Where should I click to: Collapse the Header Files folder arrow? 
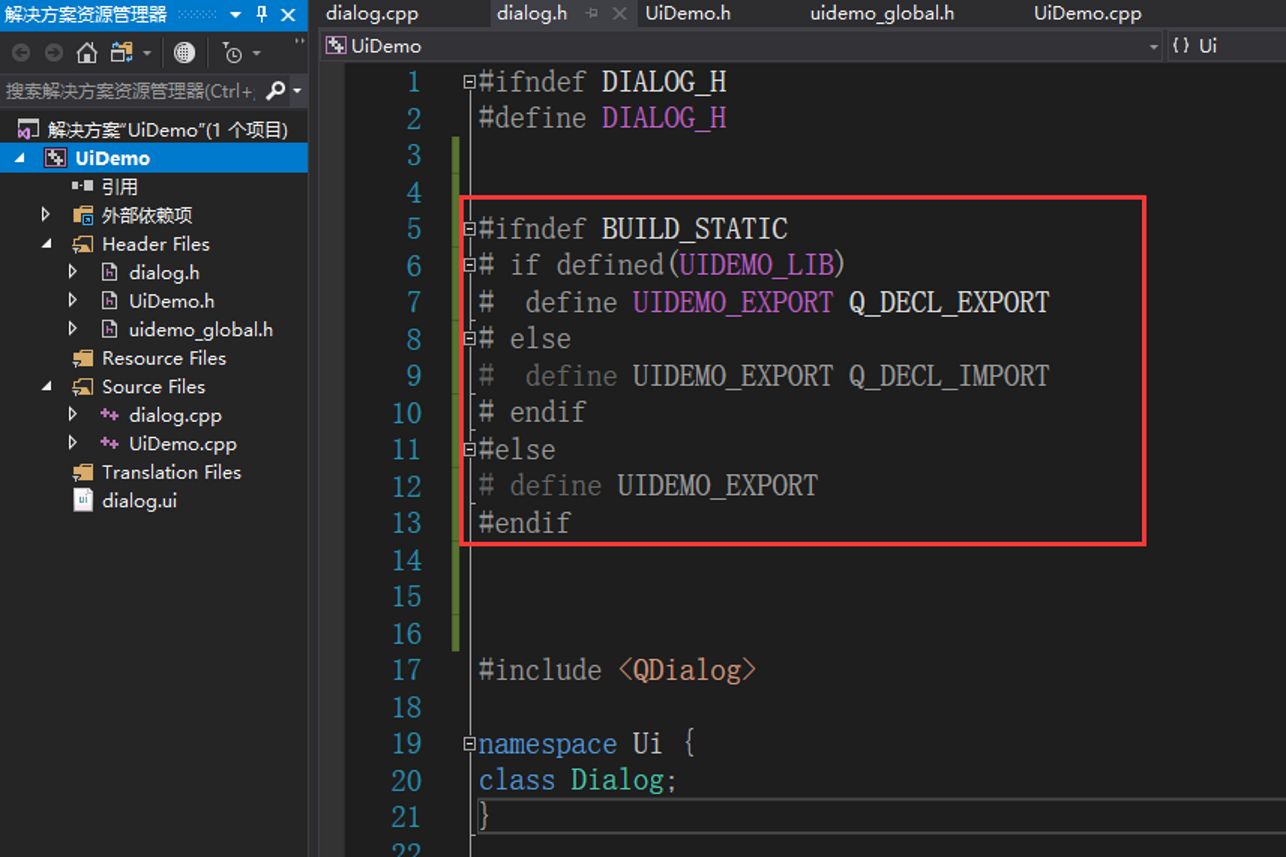tap(46, 244)
